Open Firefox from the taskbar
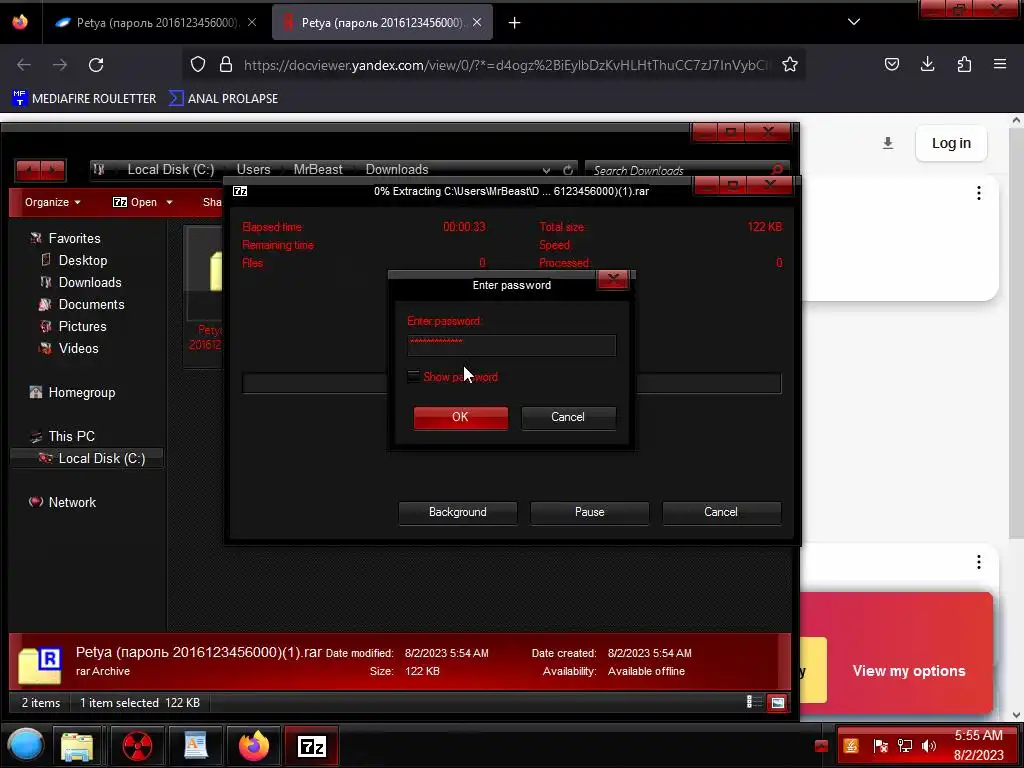 point(254,746)
